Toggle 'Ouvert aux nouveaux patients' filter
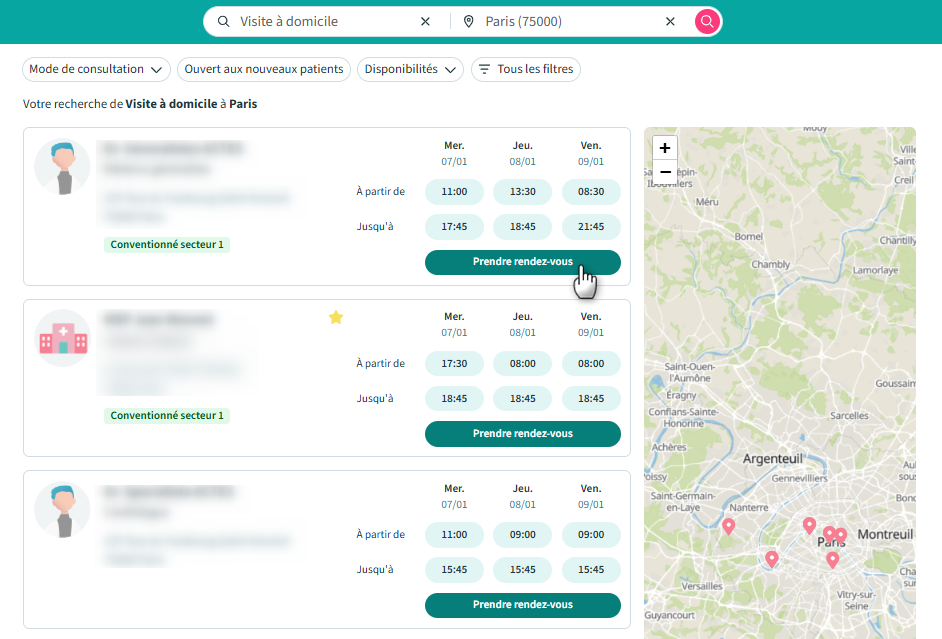This screenshot has height=639, width=942. [264, 69]
